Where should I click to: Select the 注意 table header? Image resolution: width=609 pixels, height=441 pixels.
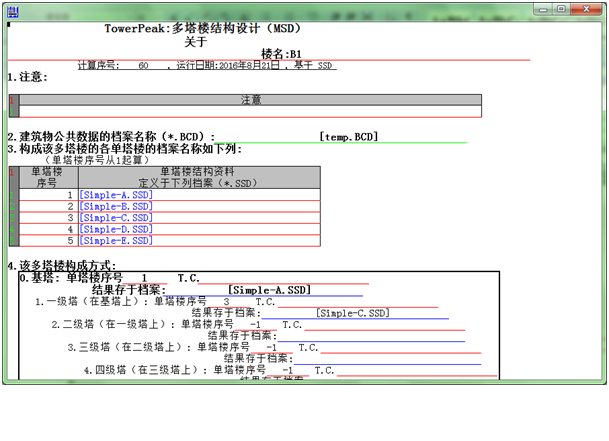tap(251, 100)
